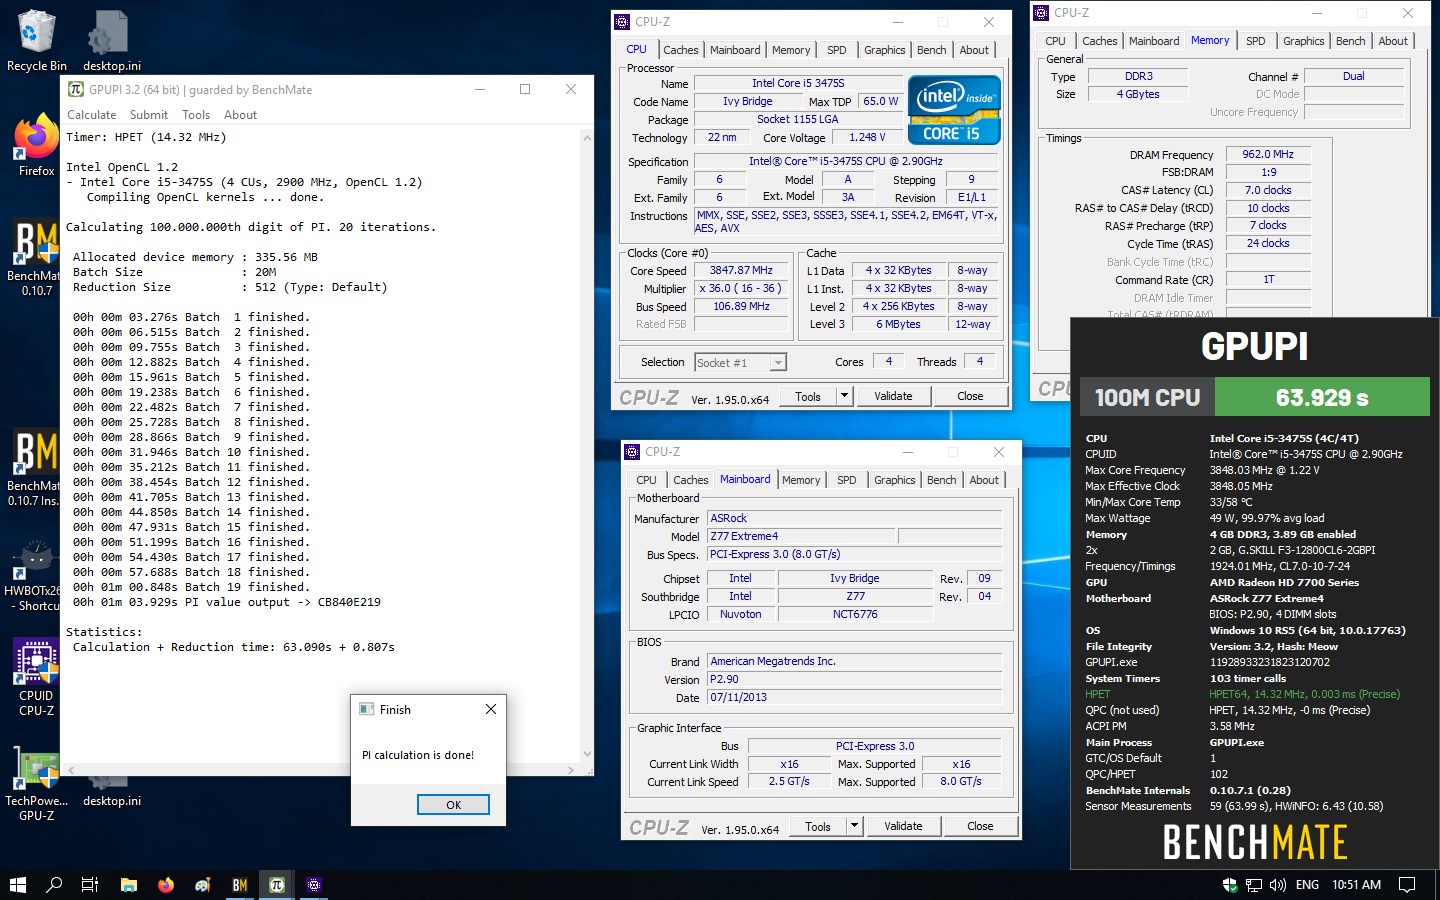Open the Recycle Bin desktop icon
Screen dimensions: 1440x900
tap(36, 40)
